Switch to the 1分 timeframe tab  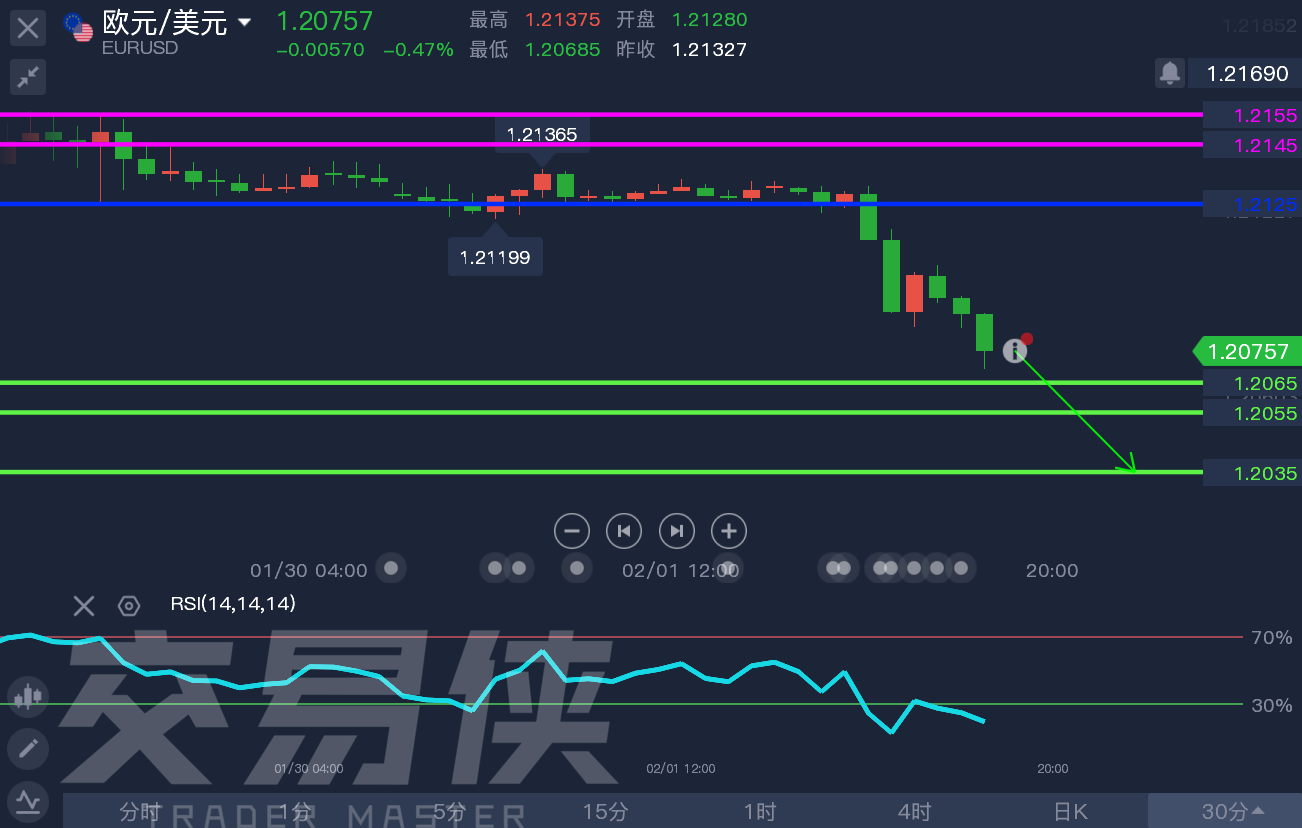point(295,811)
